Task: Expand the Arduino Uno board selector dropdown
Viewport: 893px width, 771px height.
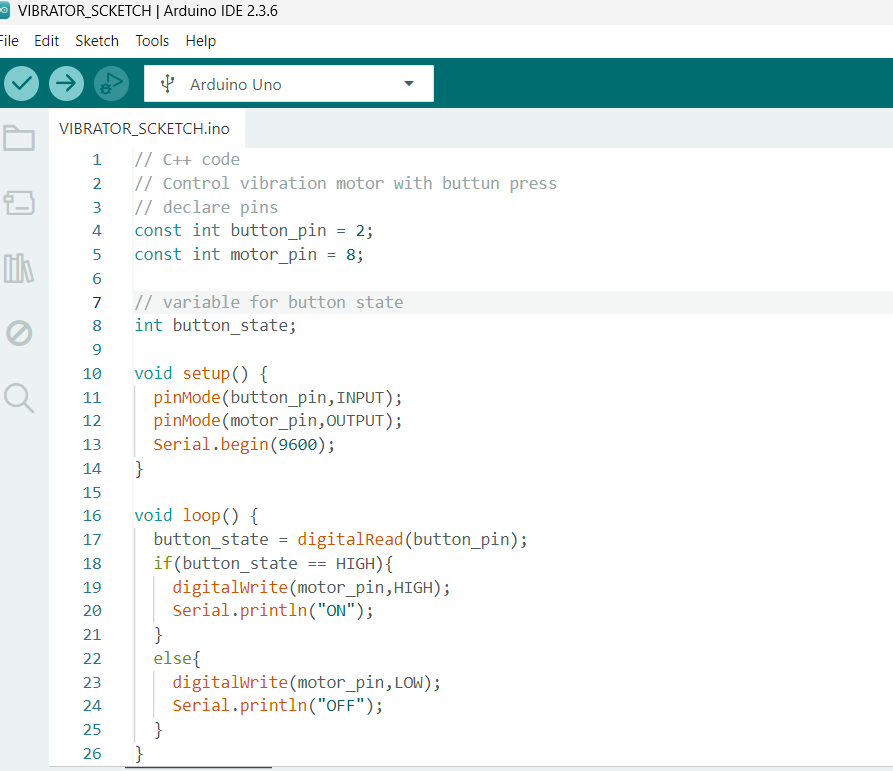Action: pyautogui.click(x=288, y=84)
